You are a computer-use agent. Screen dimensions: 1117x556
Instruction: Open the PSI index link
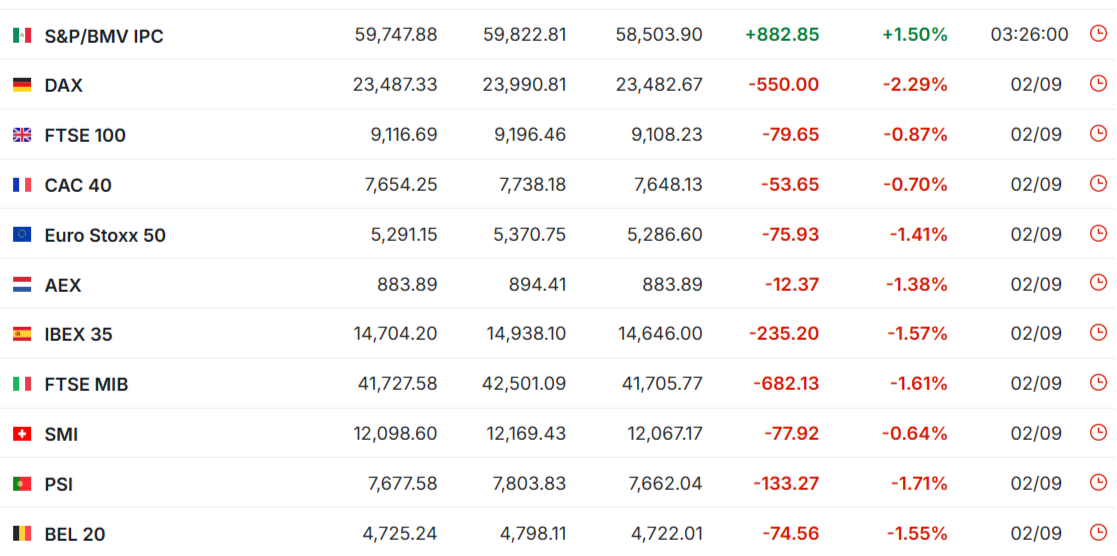click(58, 485)
